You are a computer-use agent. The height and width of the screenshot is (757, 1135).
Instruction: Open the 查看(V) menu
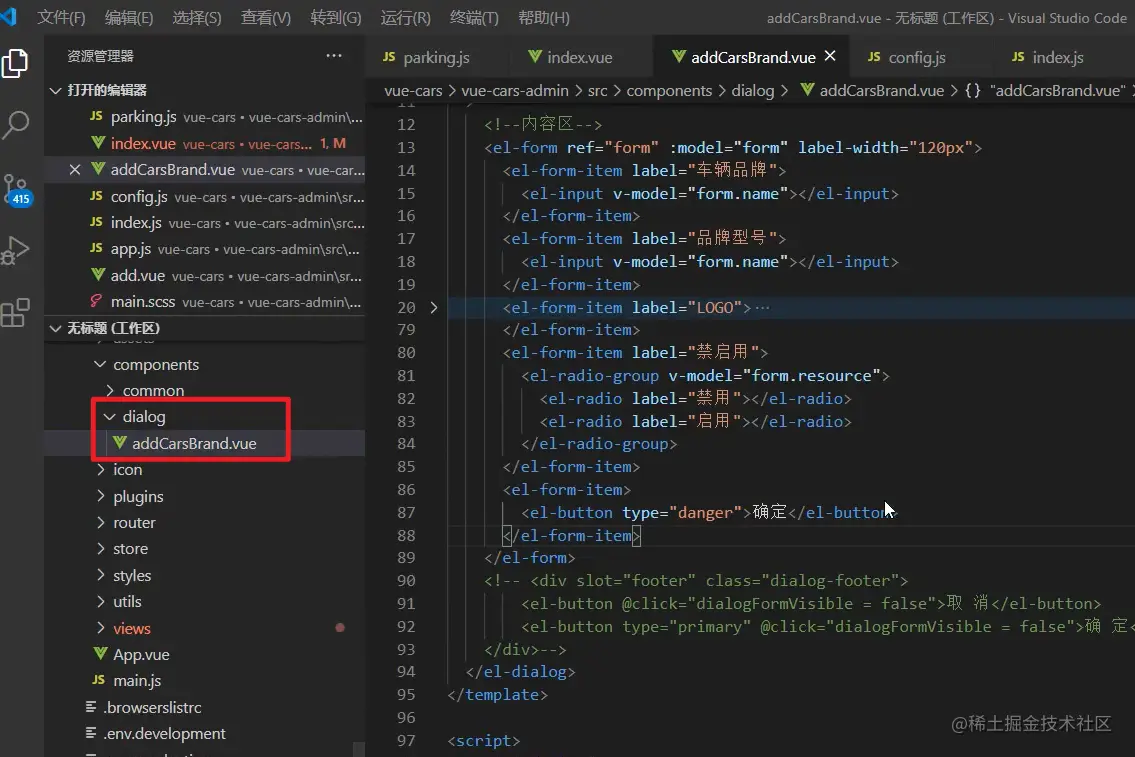(x=266, y=17)
